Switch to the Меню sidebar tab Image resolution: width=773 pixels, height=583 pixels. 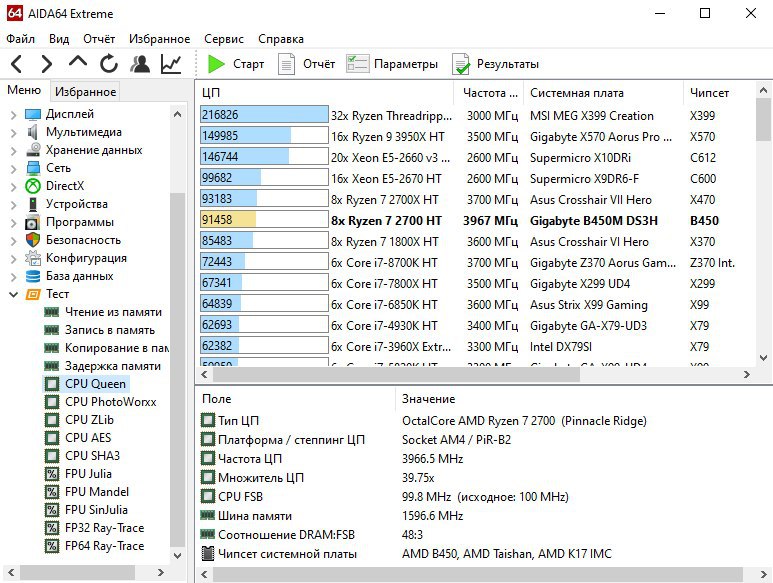24,90
